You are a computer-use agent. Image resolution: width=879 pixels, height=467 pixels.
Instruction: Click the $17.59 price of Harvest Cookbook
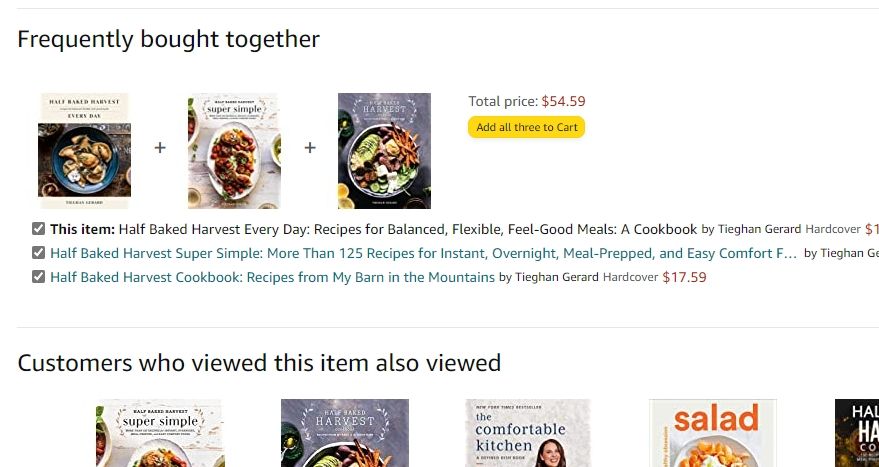pos(684,277)
